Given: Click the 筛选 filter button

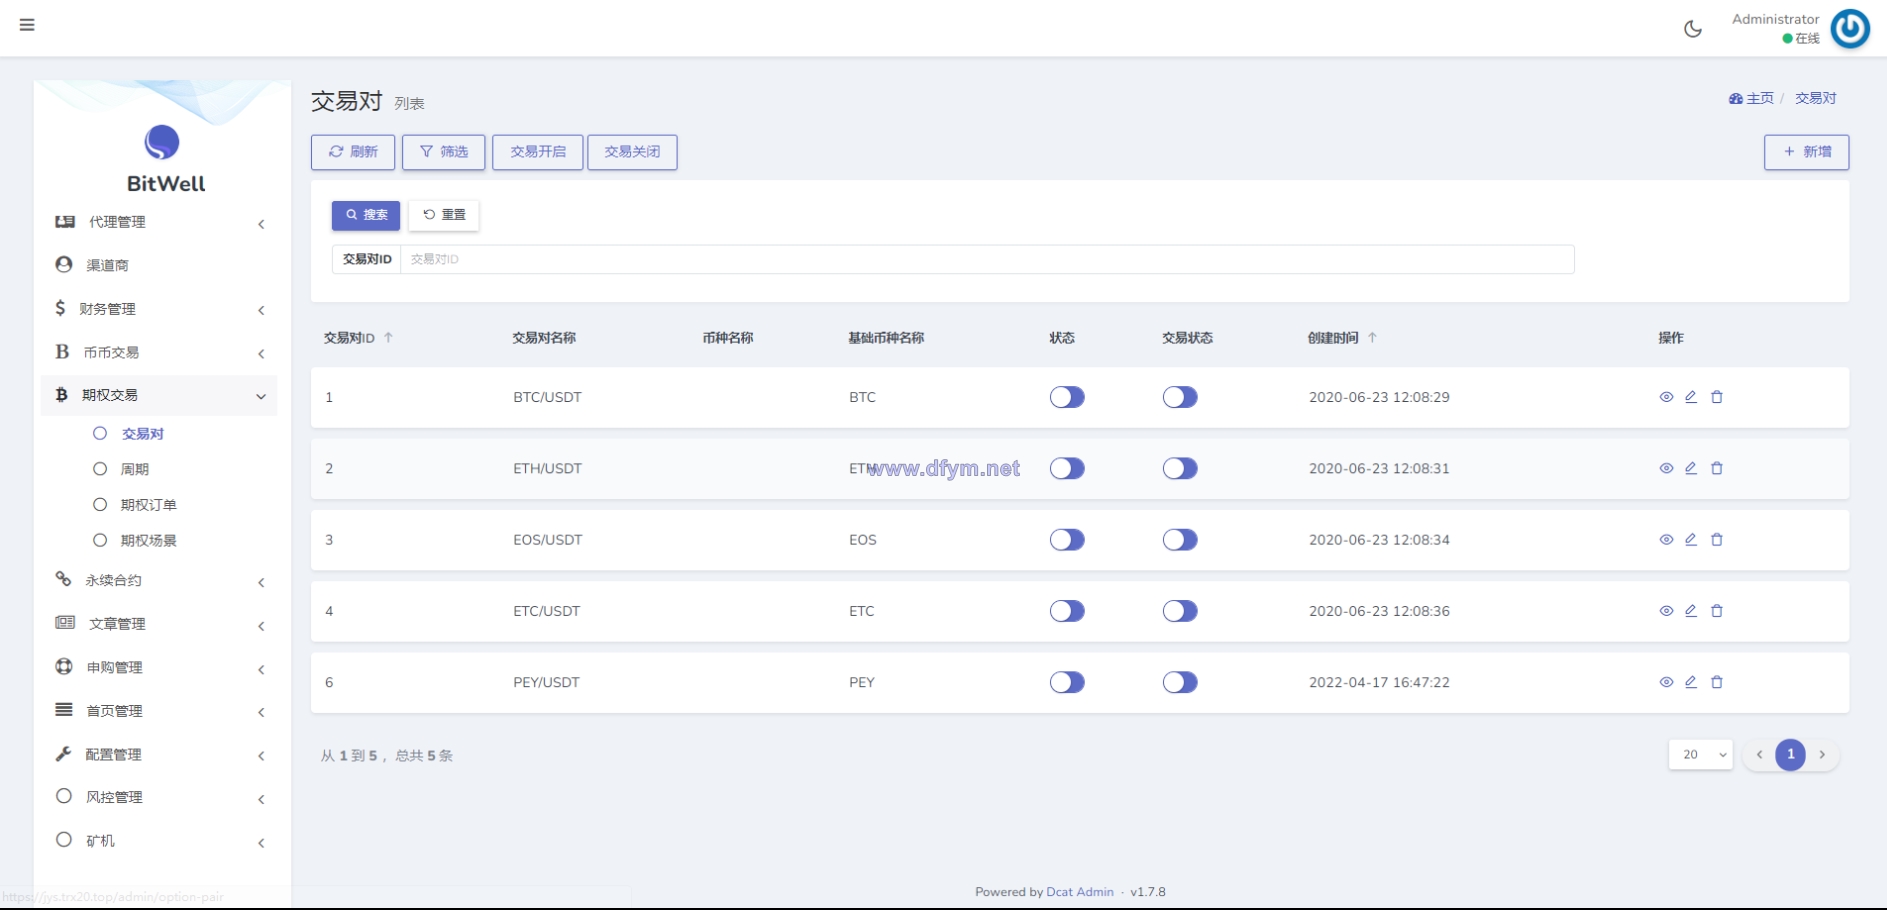Looking at the screenshot, I should [444, 152].
